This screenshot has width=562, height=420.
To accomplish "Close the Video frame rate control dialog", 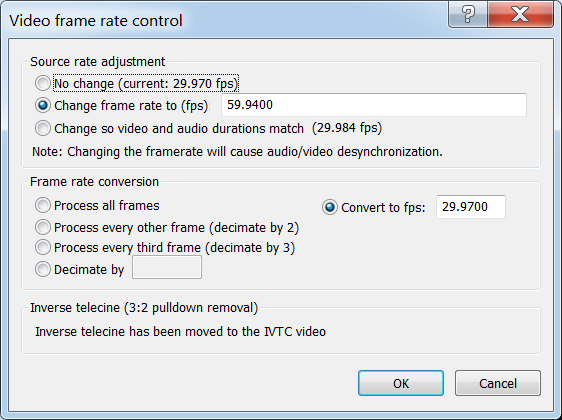I will click(520, 14).
